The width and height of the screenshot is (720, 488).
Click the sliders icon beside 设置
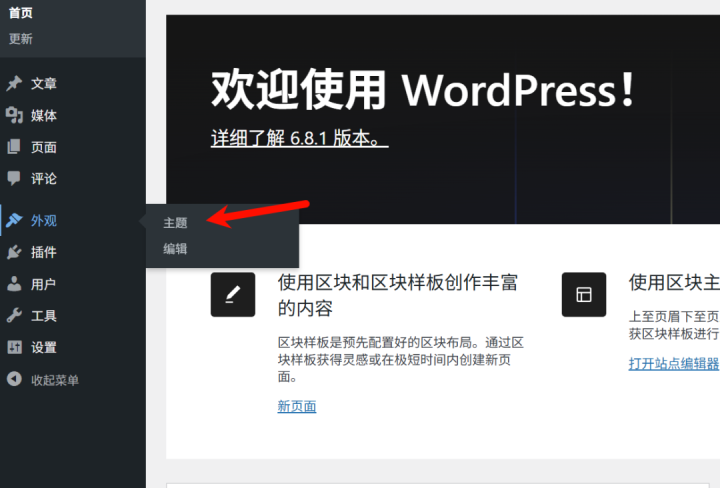pyautogui.click(x=14, y=347)
